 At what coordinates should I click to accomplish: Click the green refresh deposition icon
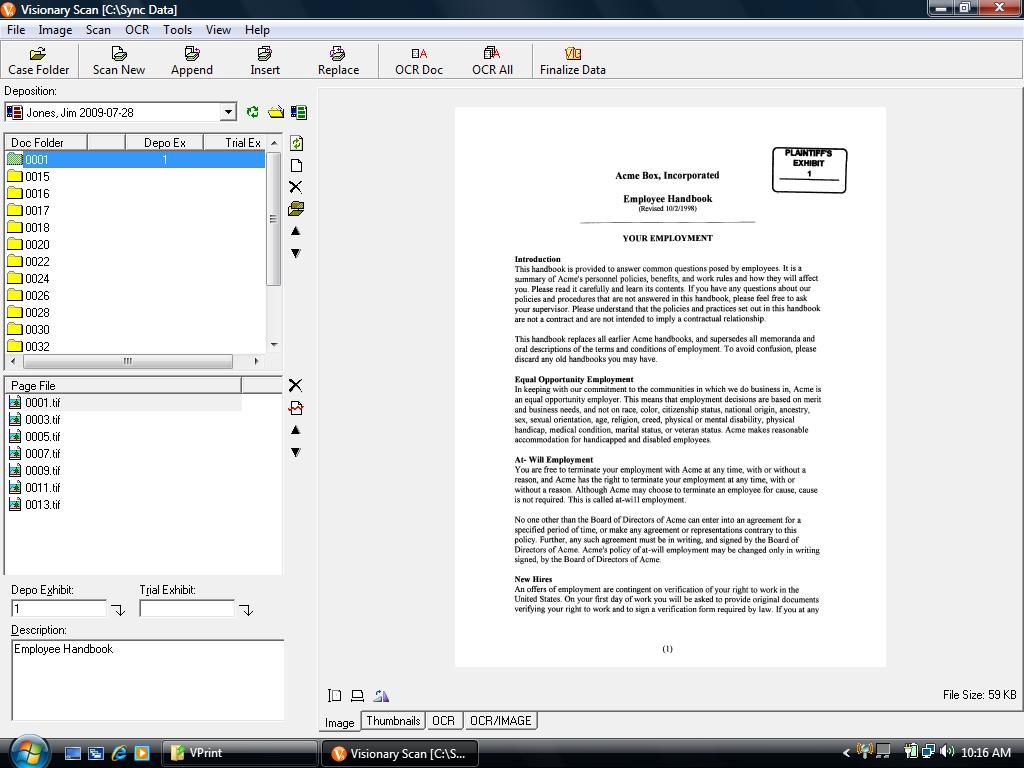(x=253, y=112)
